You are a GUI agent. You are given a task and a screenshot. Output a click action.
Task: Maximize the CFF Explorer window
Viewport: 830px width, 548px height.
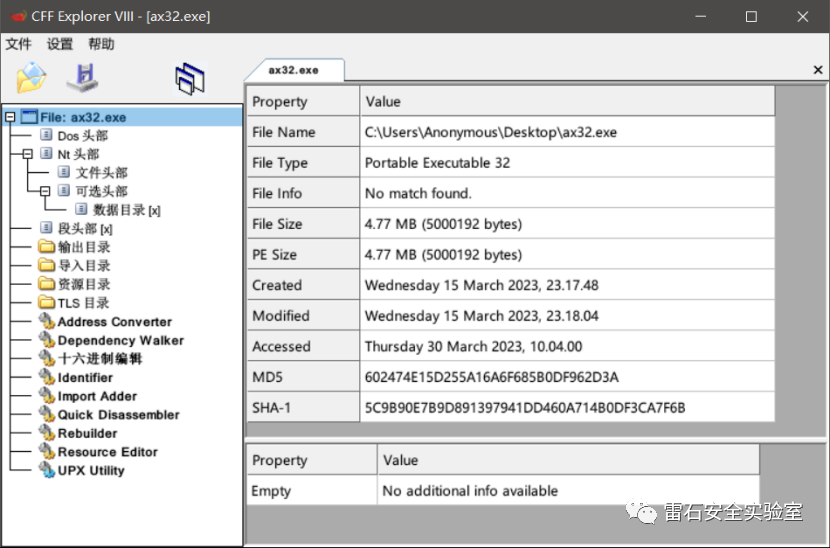[751, 16]
